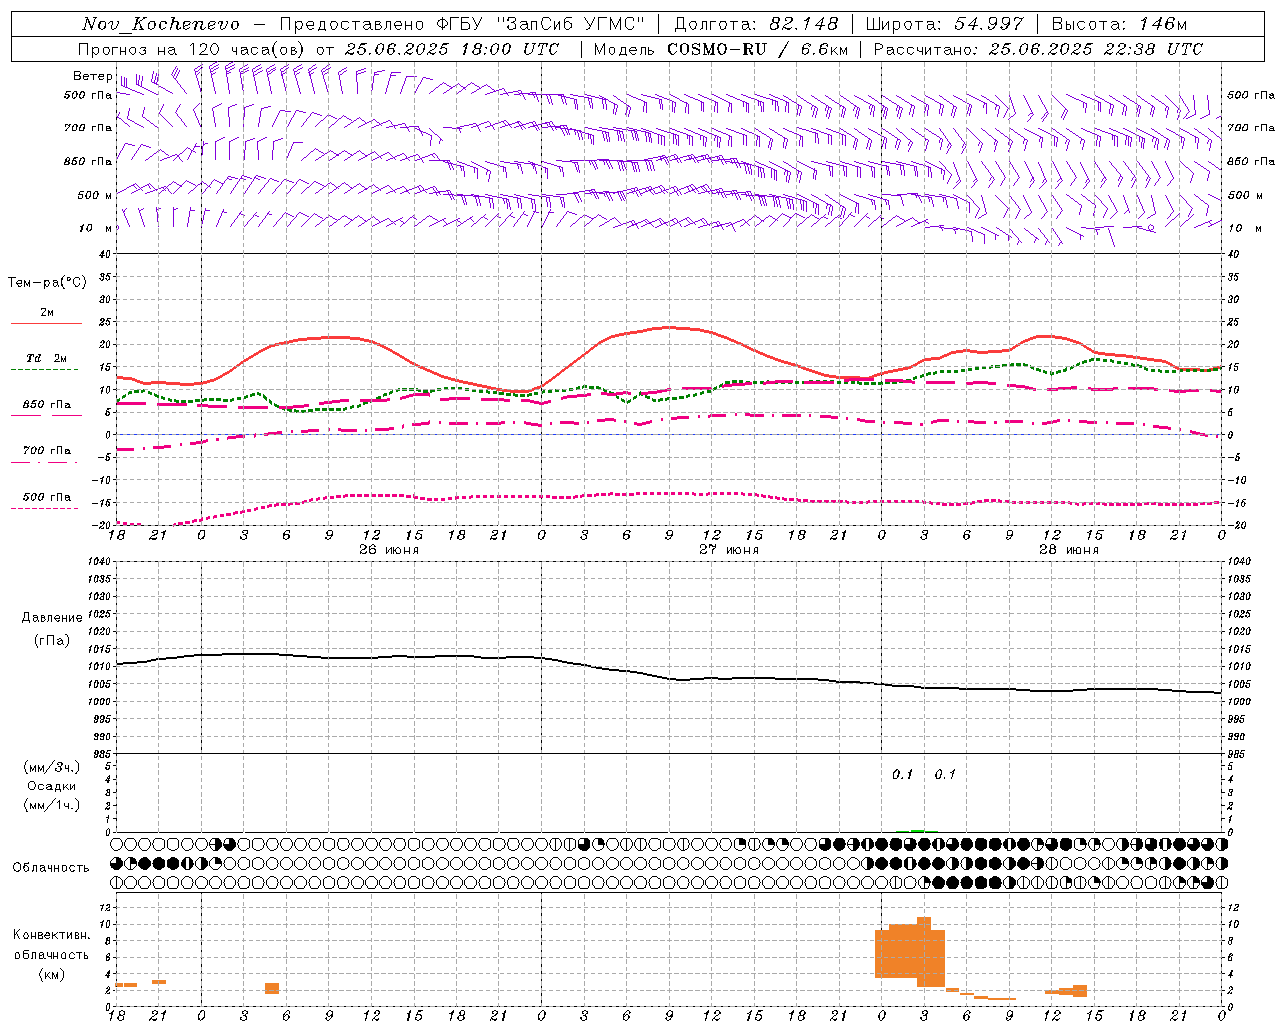Click the 'Конвективн.' convective cloud label
Viewport: 1280px width, 1024px height.
point(52,935)
